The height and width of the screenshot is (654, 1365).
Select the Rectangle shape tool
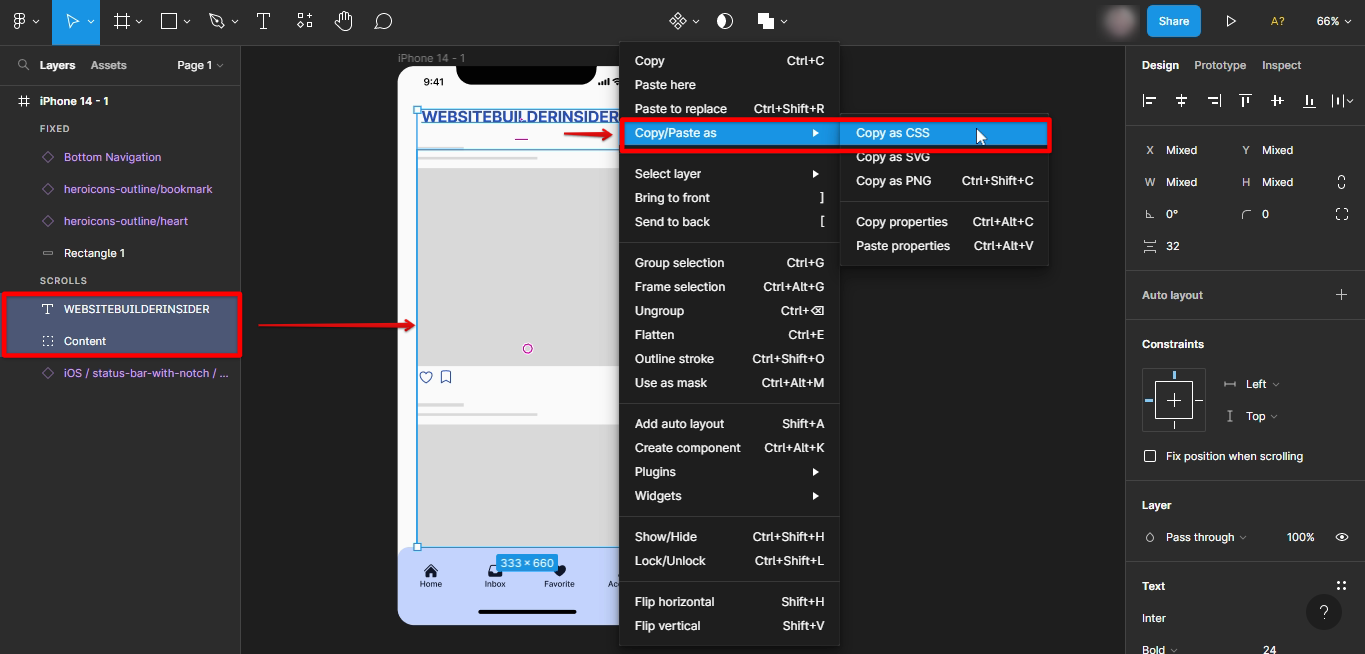pos(169,21)
